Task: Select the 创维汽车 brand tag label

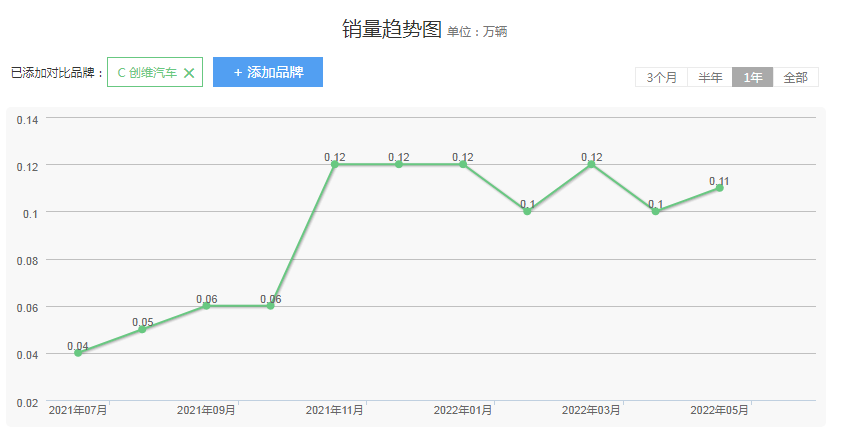Action: (147, 73)
